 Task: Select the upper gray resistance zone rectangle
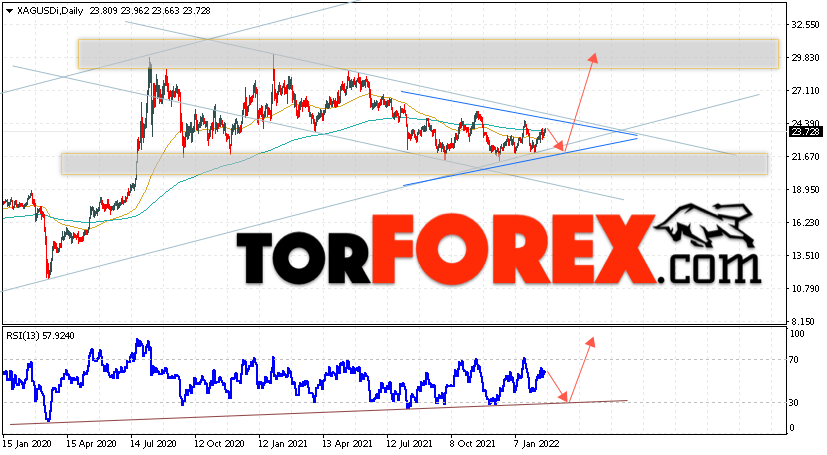(x=428, y=54)
